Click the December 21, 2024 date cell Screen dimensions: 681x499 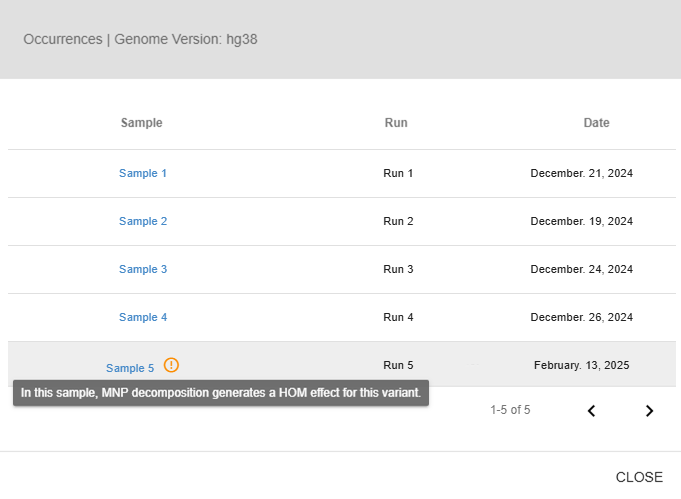581,173
